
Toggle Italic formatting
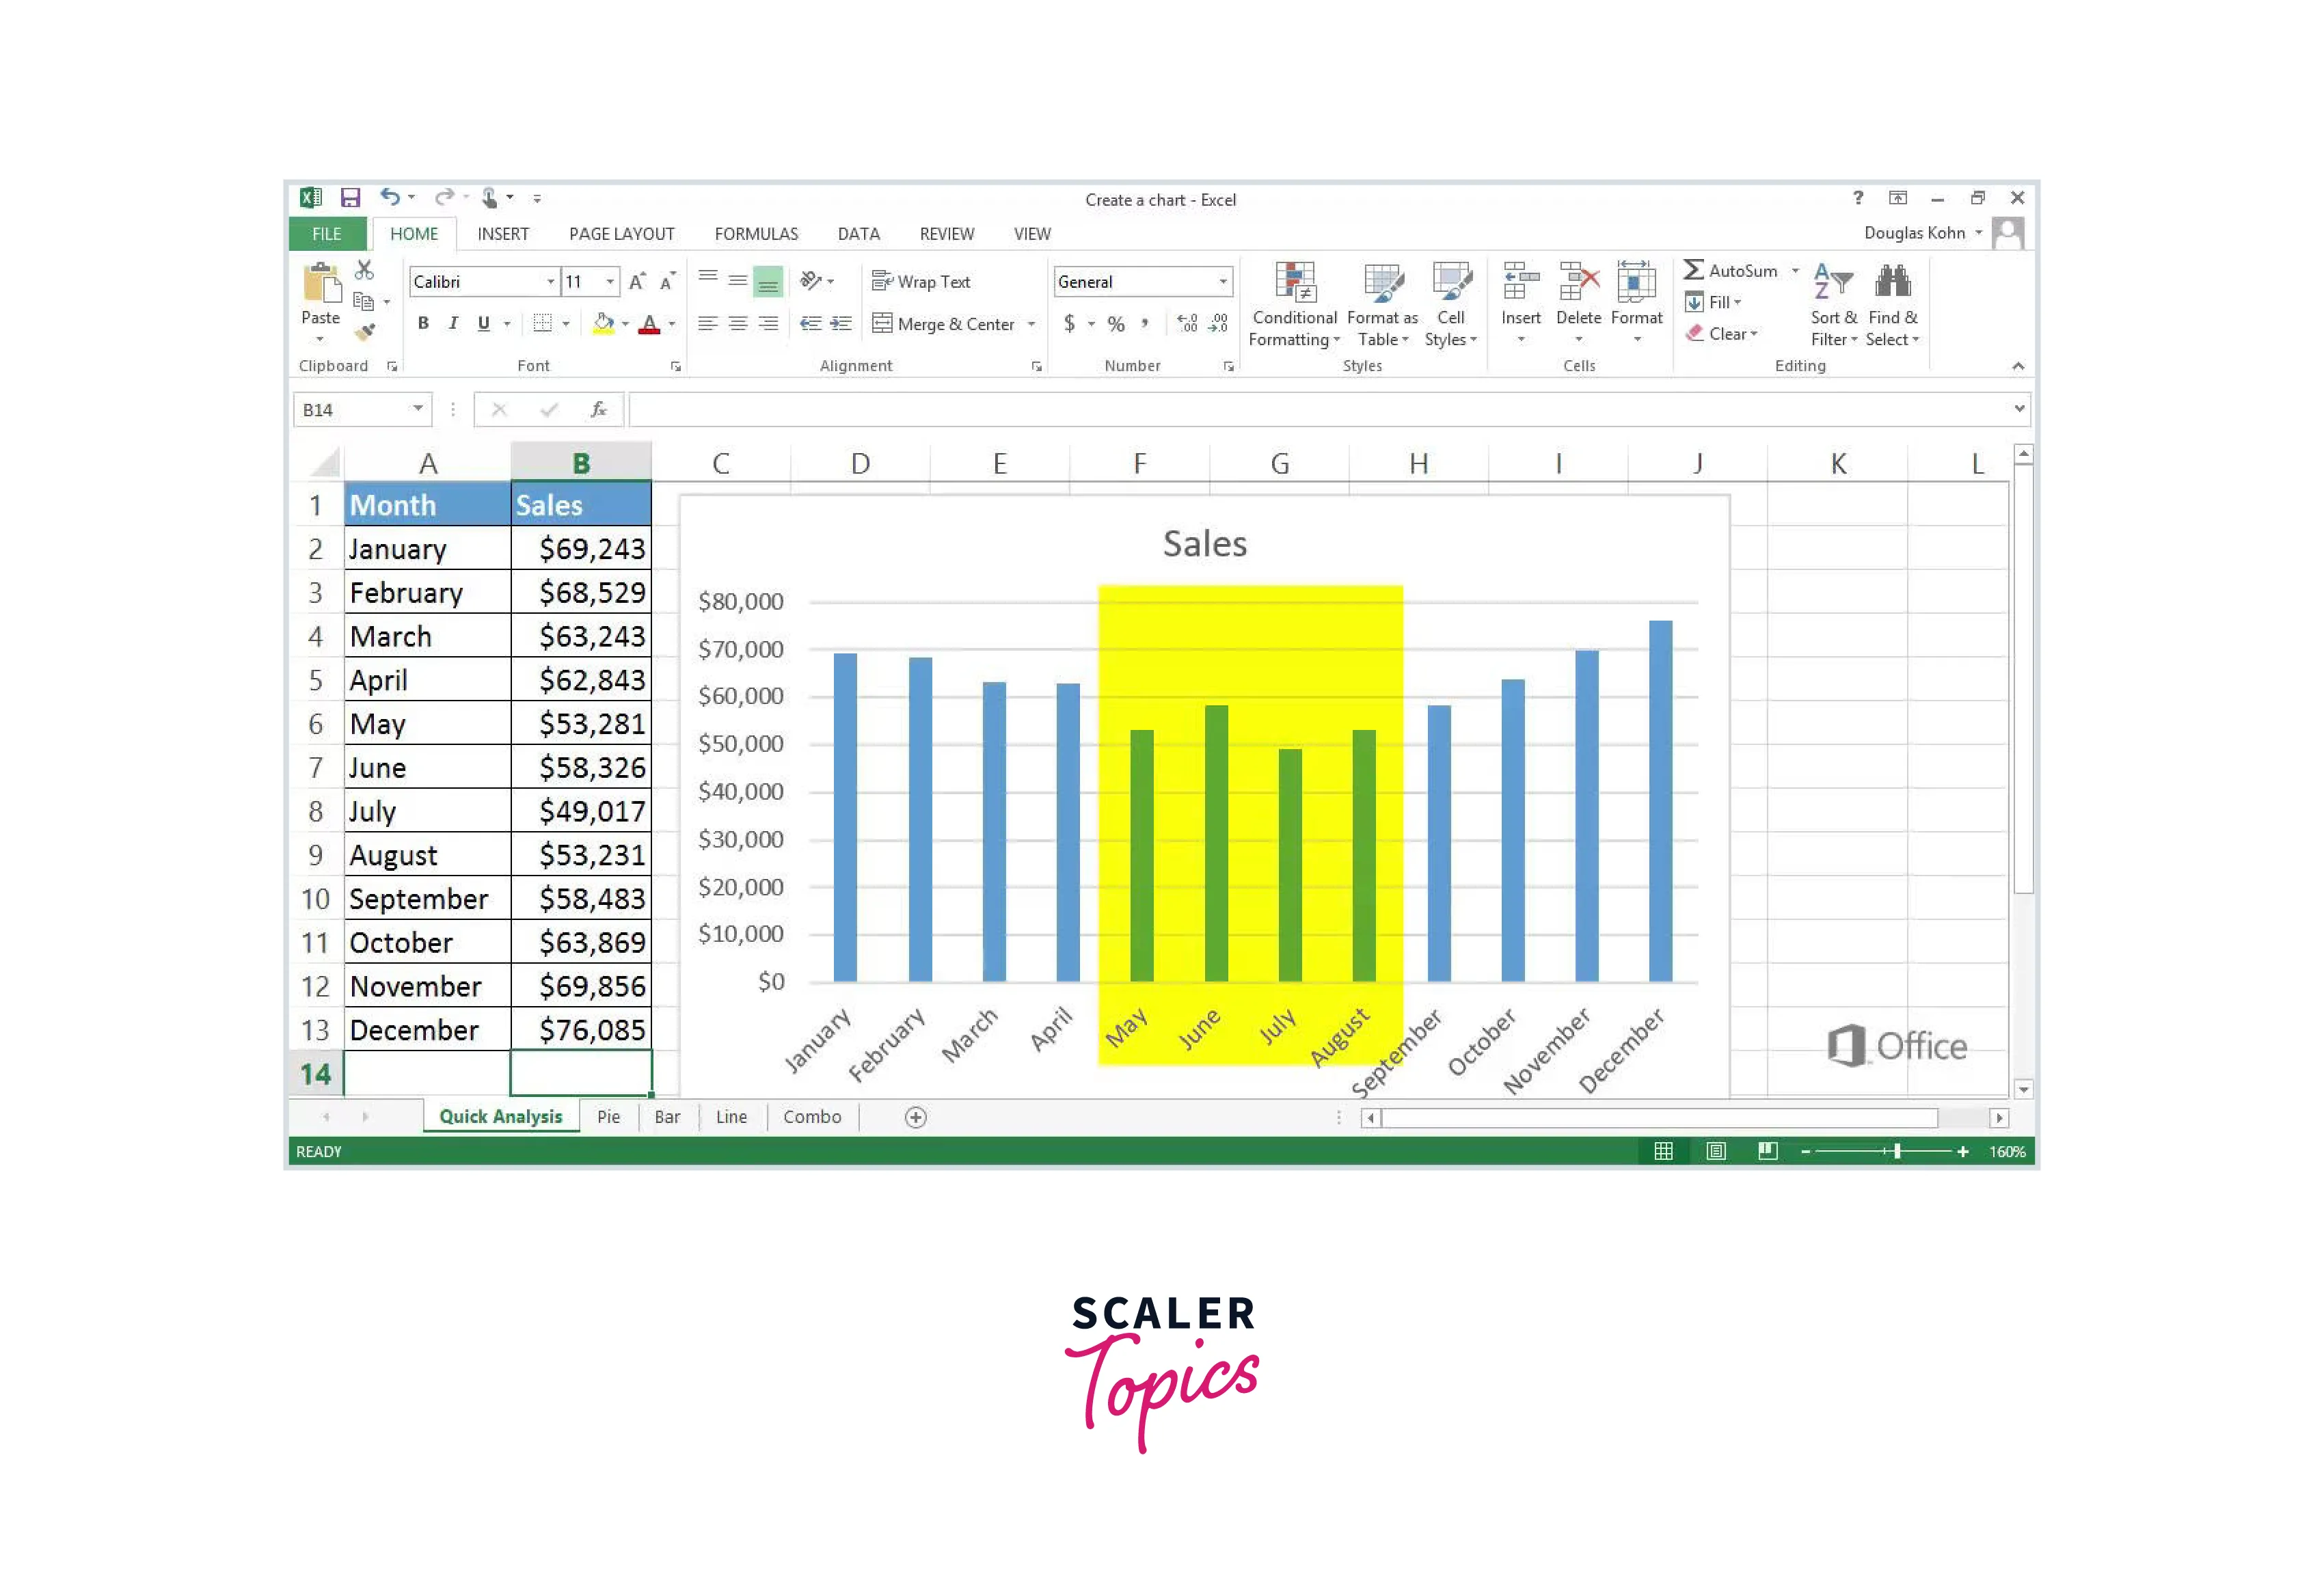click(453, 323)
